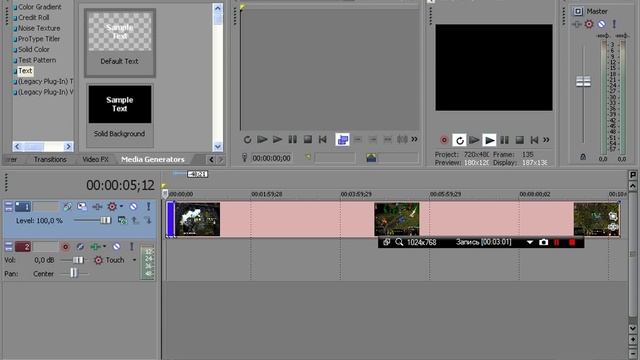Go to start in video preview
This screenshot has height=360, width=640.
click(534, 140)
